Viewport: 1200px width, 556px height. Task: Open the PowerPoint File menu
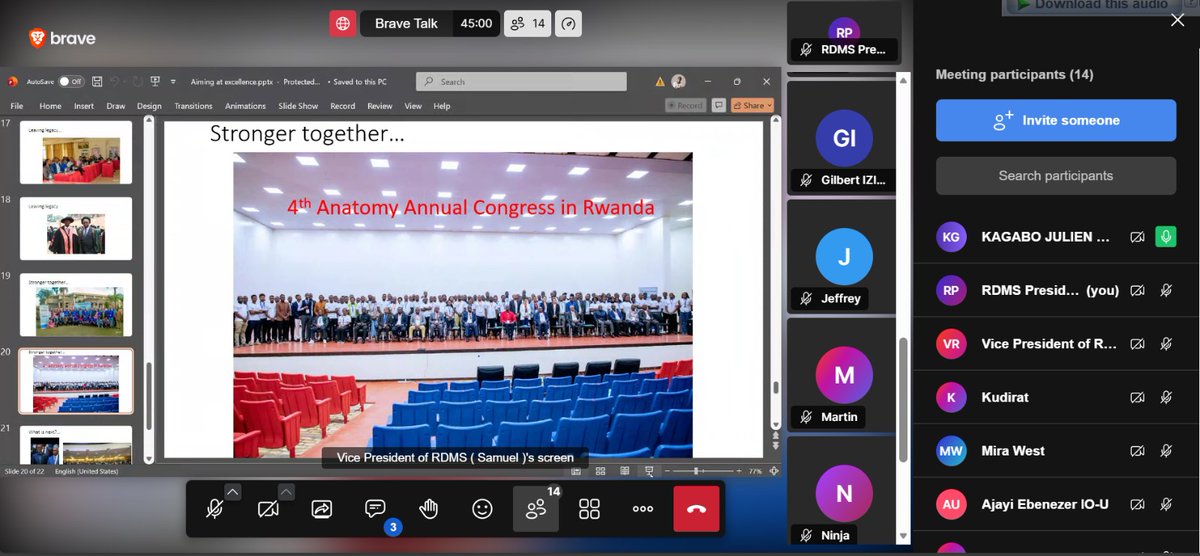click(17, 106)
